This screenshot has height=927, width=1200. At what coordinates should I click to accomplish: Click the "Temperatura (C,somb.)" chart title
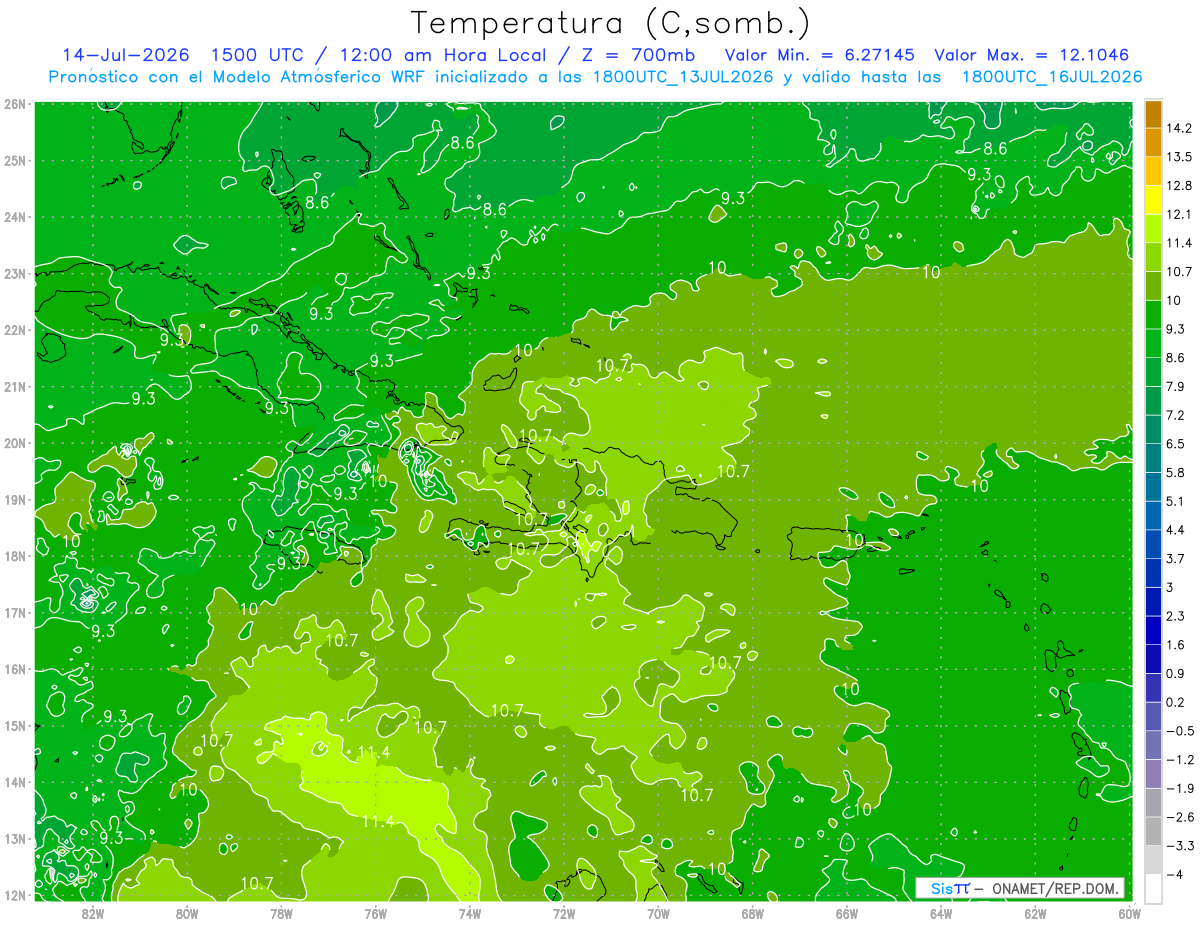click(611, 23)
